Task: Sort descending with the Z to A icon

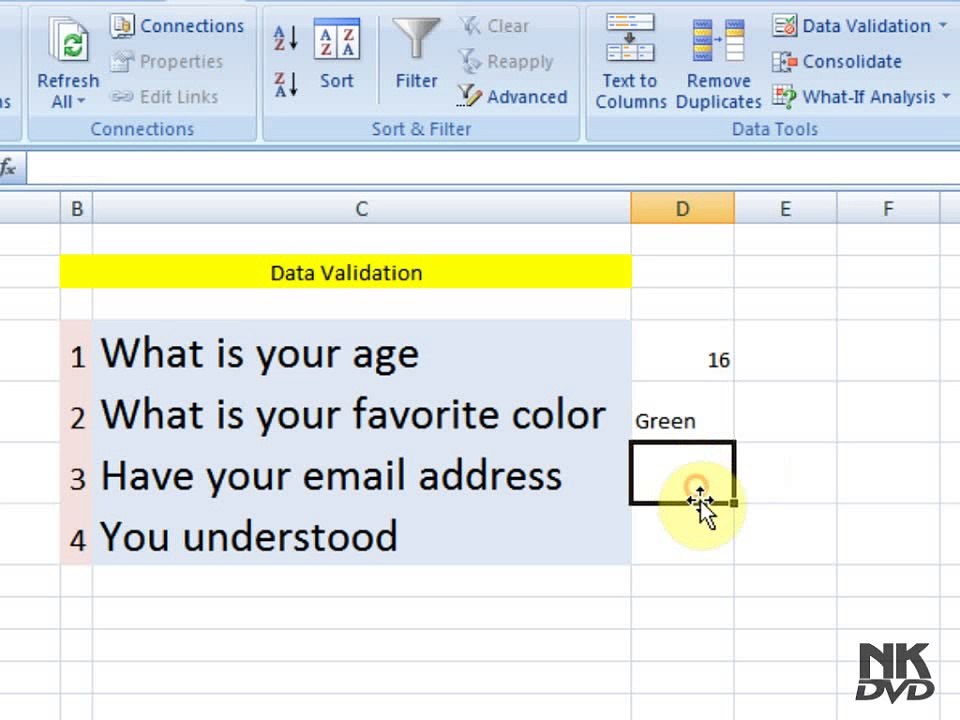Action: click(x=285, y=84)
